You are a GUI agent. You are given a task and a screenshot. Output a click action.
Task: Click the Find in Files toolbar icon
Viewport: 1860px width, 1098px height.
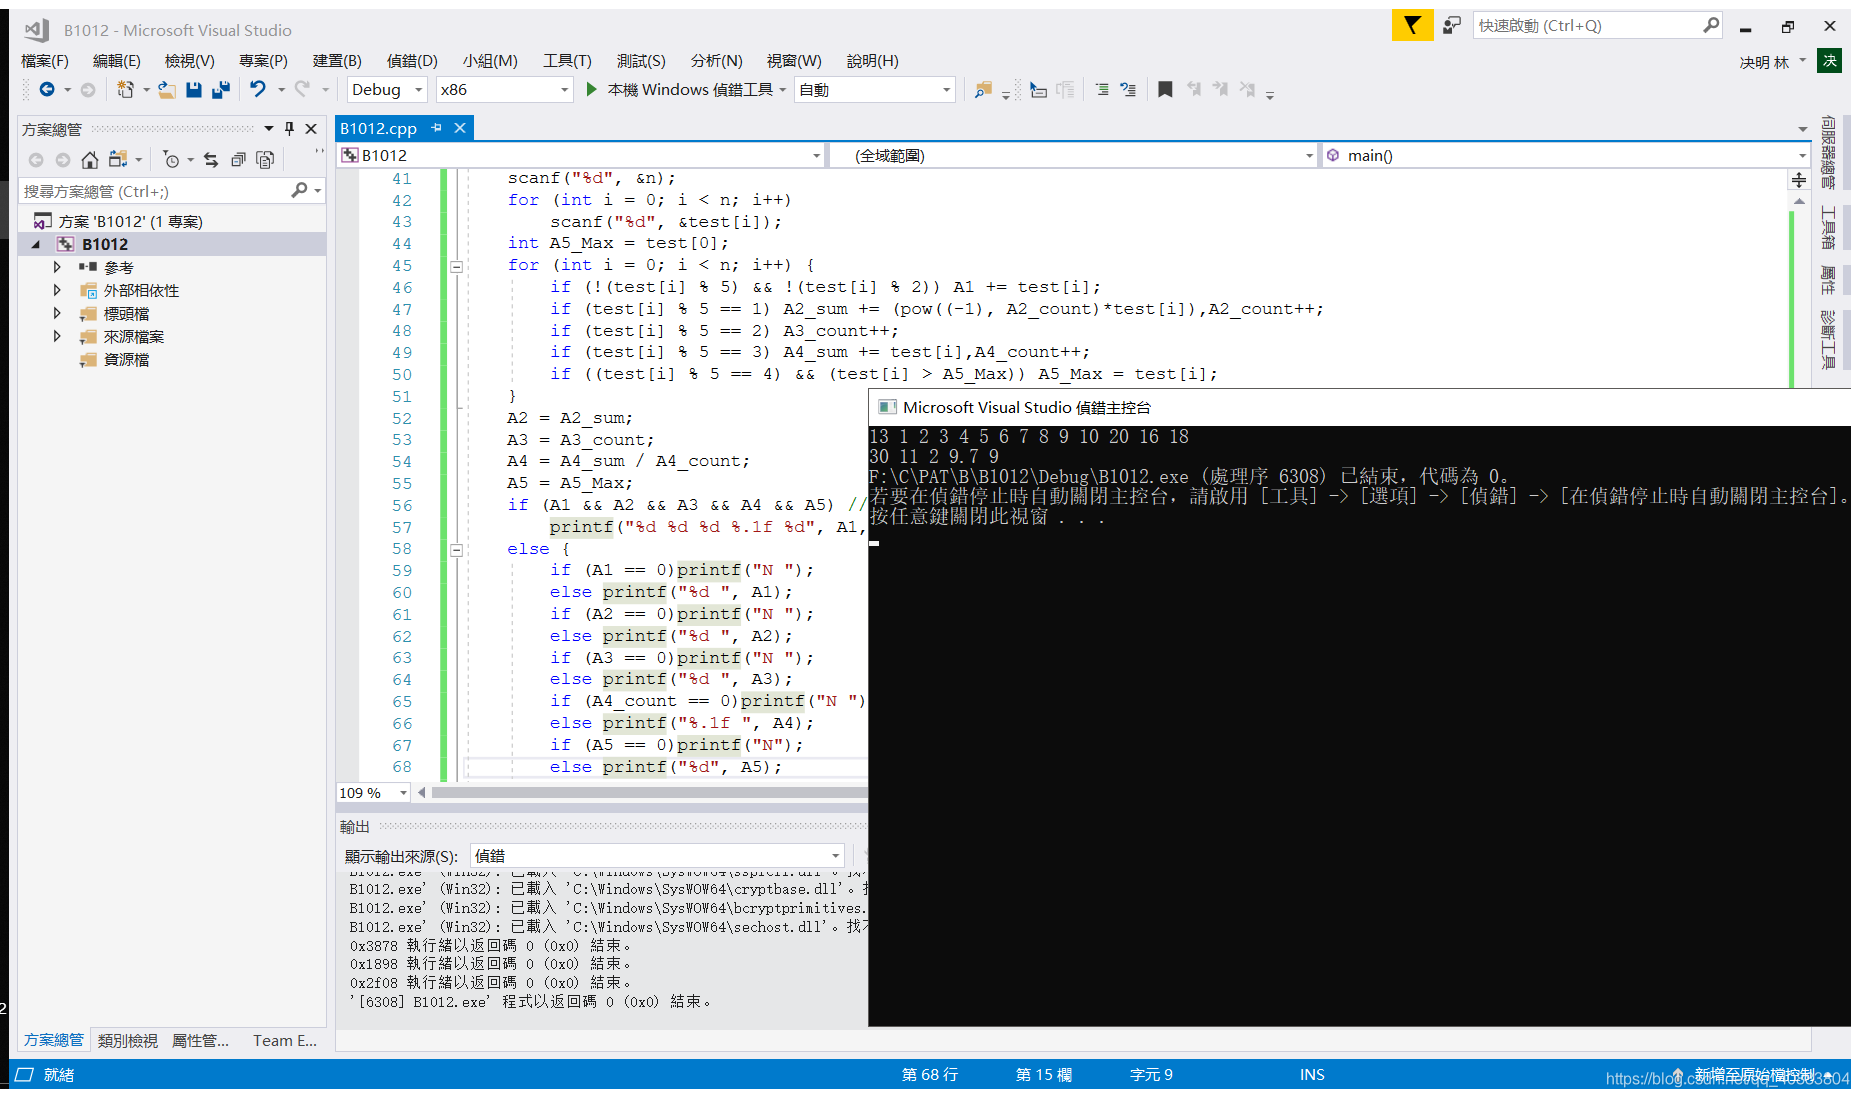983,90
